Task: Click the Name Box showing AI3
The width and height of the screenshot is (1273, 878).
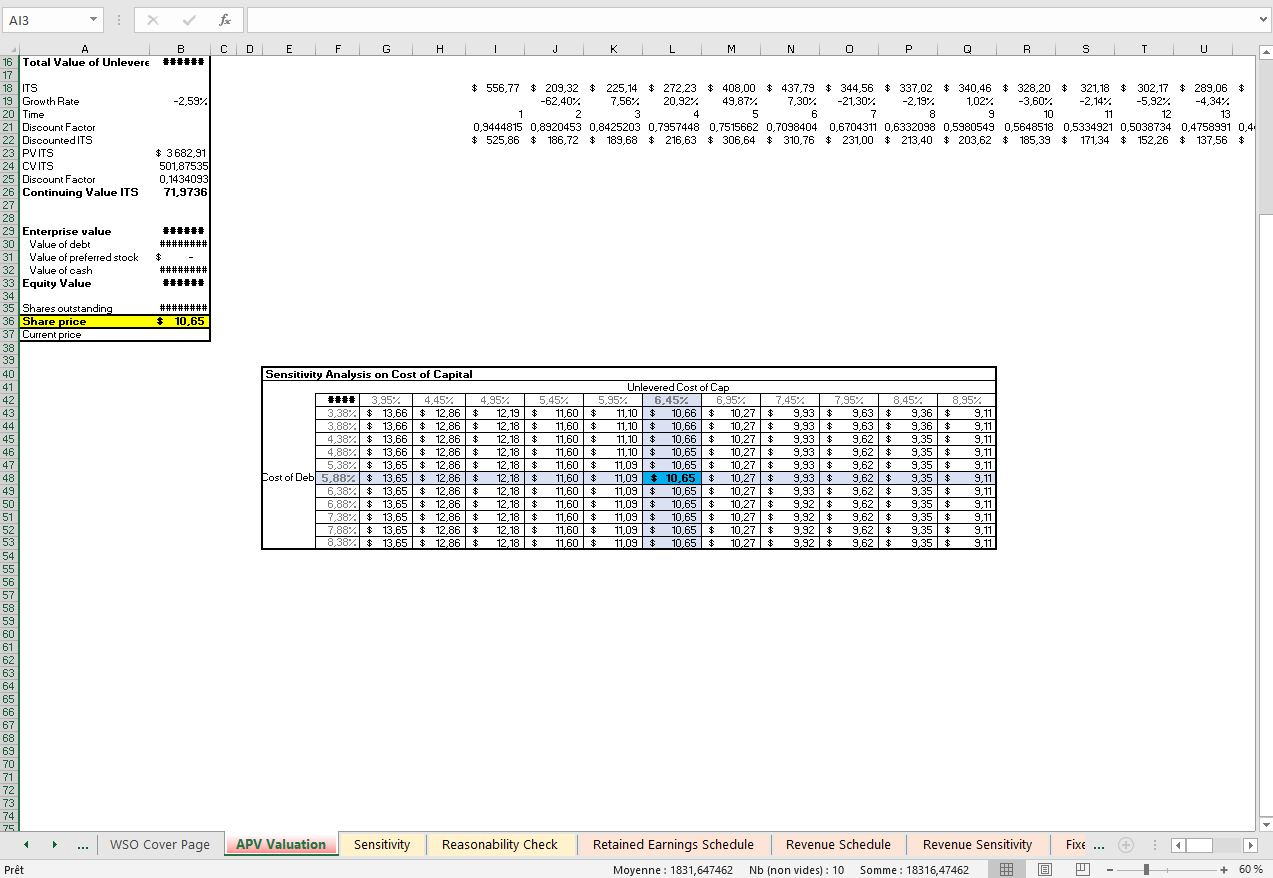Action: [x=44, y=20]
